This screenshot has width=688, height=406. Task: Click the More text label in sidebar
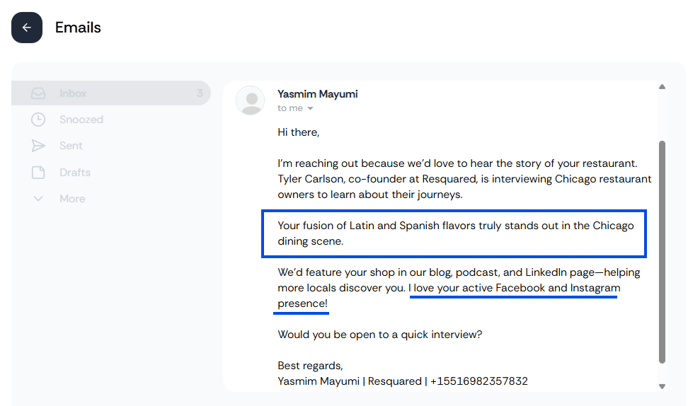point(72,199)
